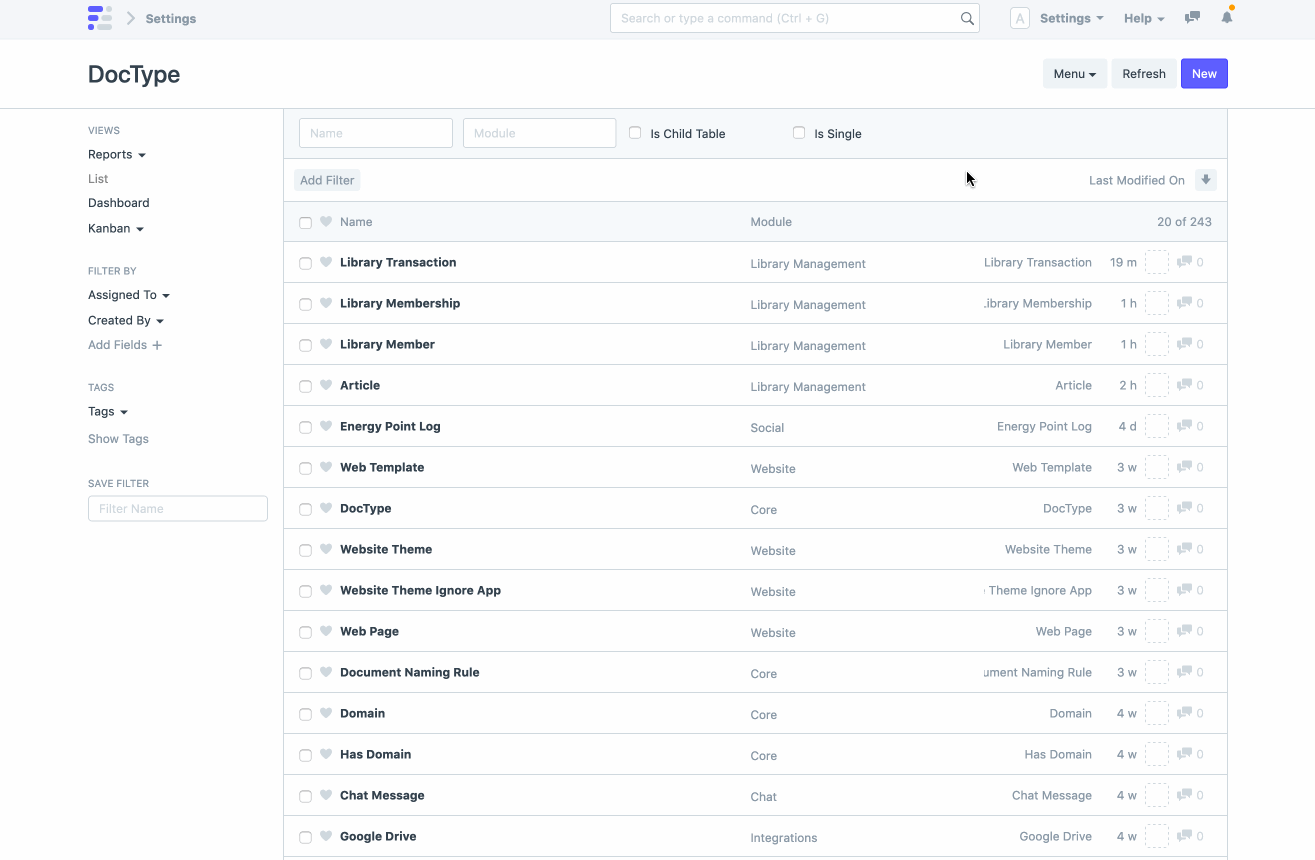Enable the Is Child Table checkbox
Image resolution: width=1315 pixels, height=860 pixels.
point(635,132)
